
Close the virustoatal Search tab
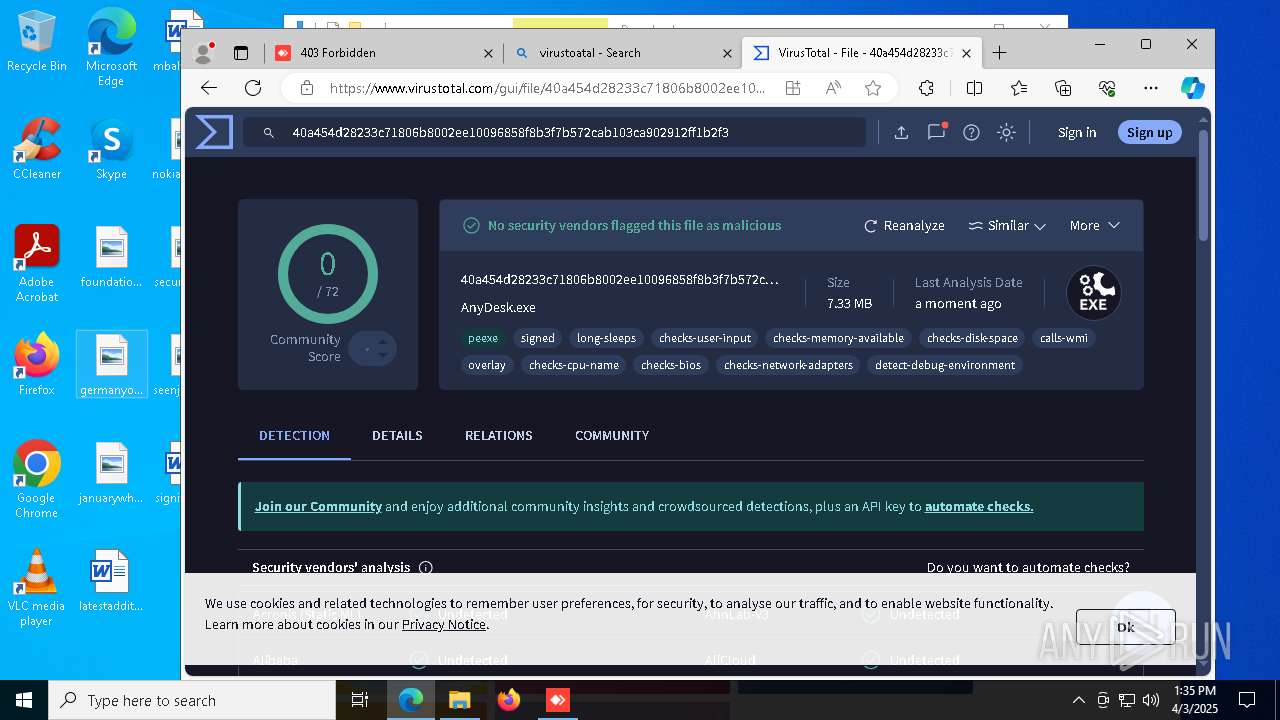click(727, 53)
